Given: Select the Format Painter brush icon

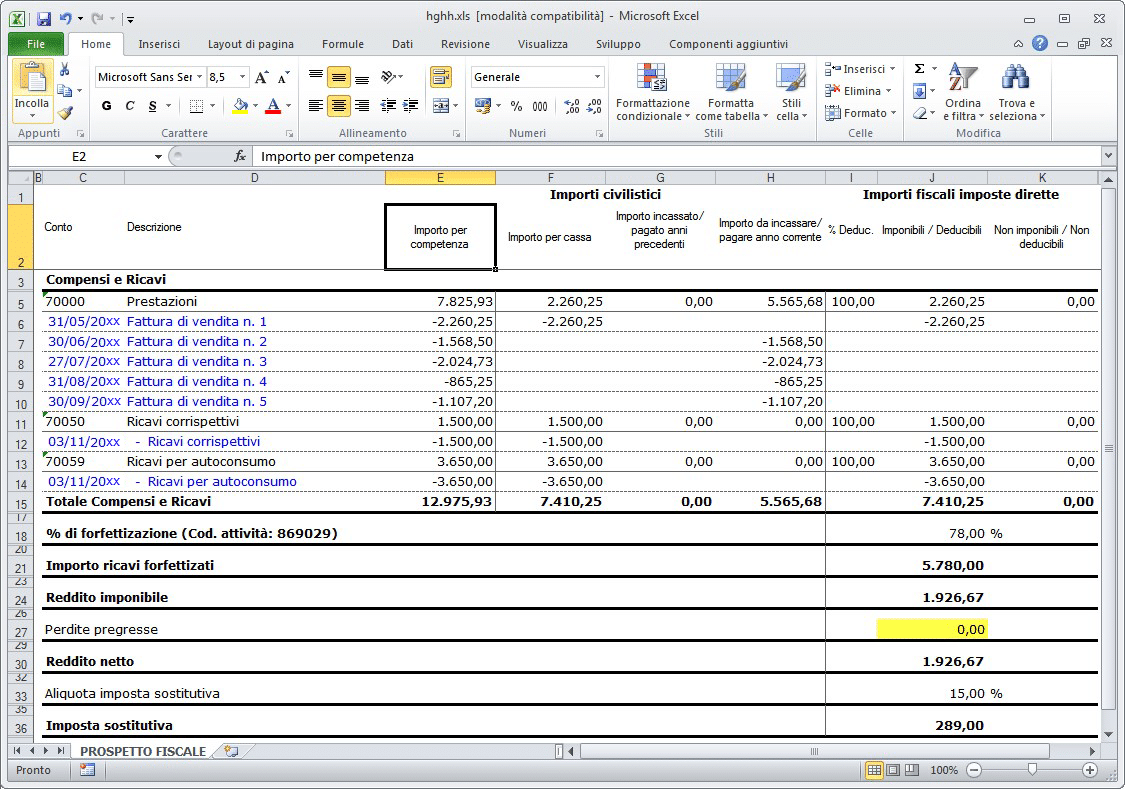Looking at the screenshot, I should [65, 113].
